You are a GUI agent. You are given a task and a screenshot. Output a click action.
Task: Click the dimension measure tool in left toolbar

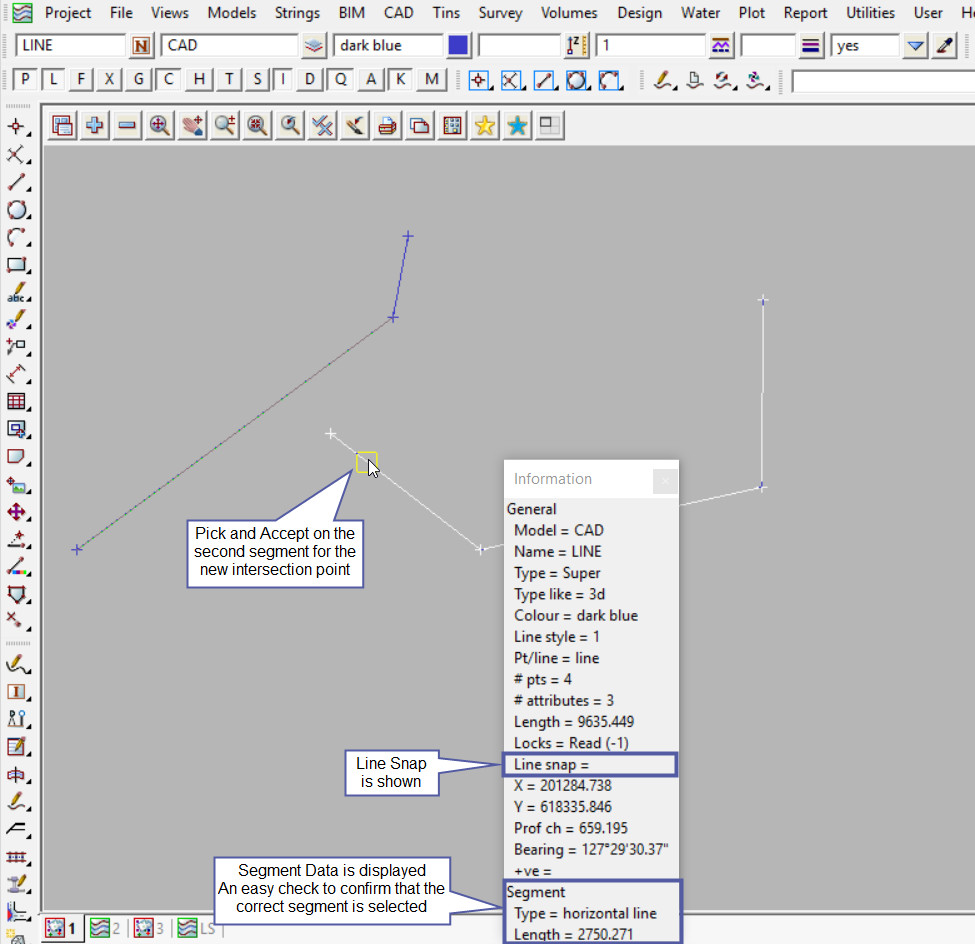click(16, 374)
